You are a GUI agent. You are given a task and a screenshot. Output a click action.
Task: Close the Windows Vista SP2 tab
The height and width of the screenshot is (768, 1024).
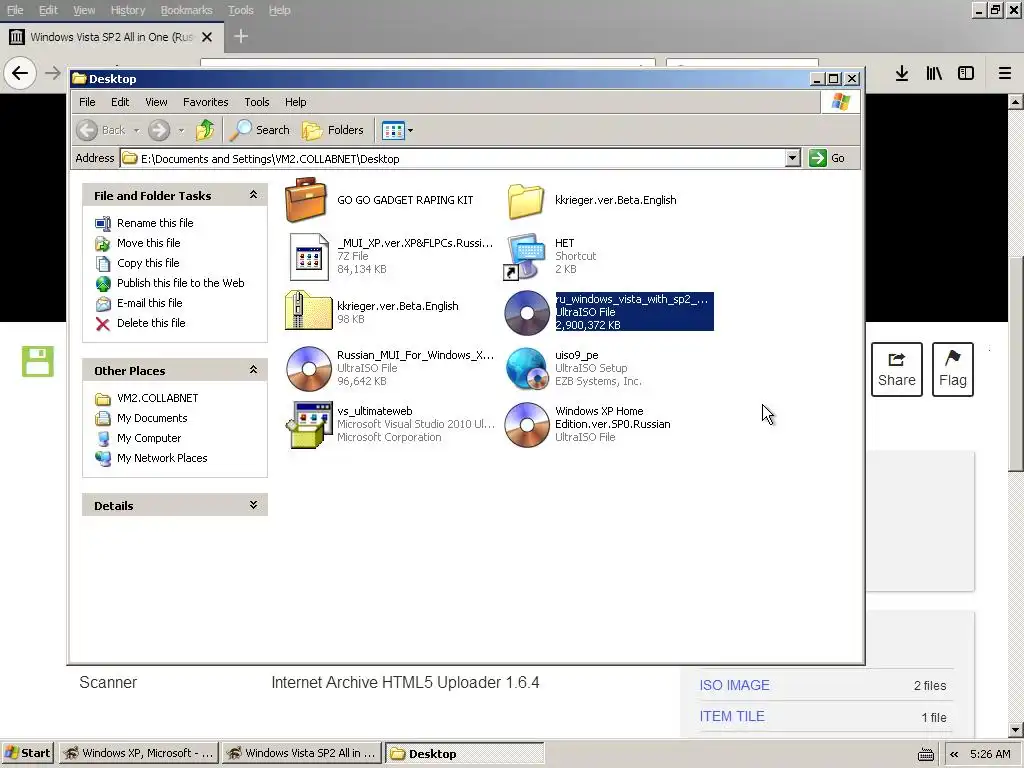click(207, 37)
